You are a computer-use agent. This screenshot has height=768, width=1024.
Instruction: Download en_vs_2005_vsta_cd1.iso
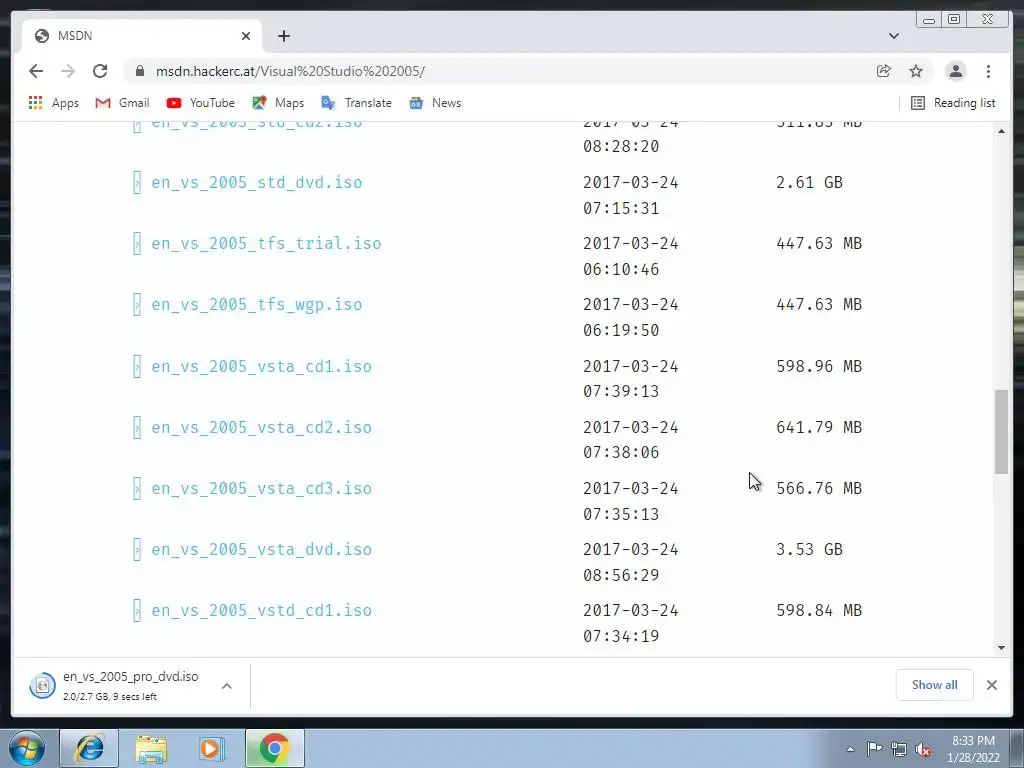pos(261,366)
